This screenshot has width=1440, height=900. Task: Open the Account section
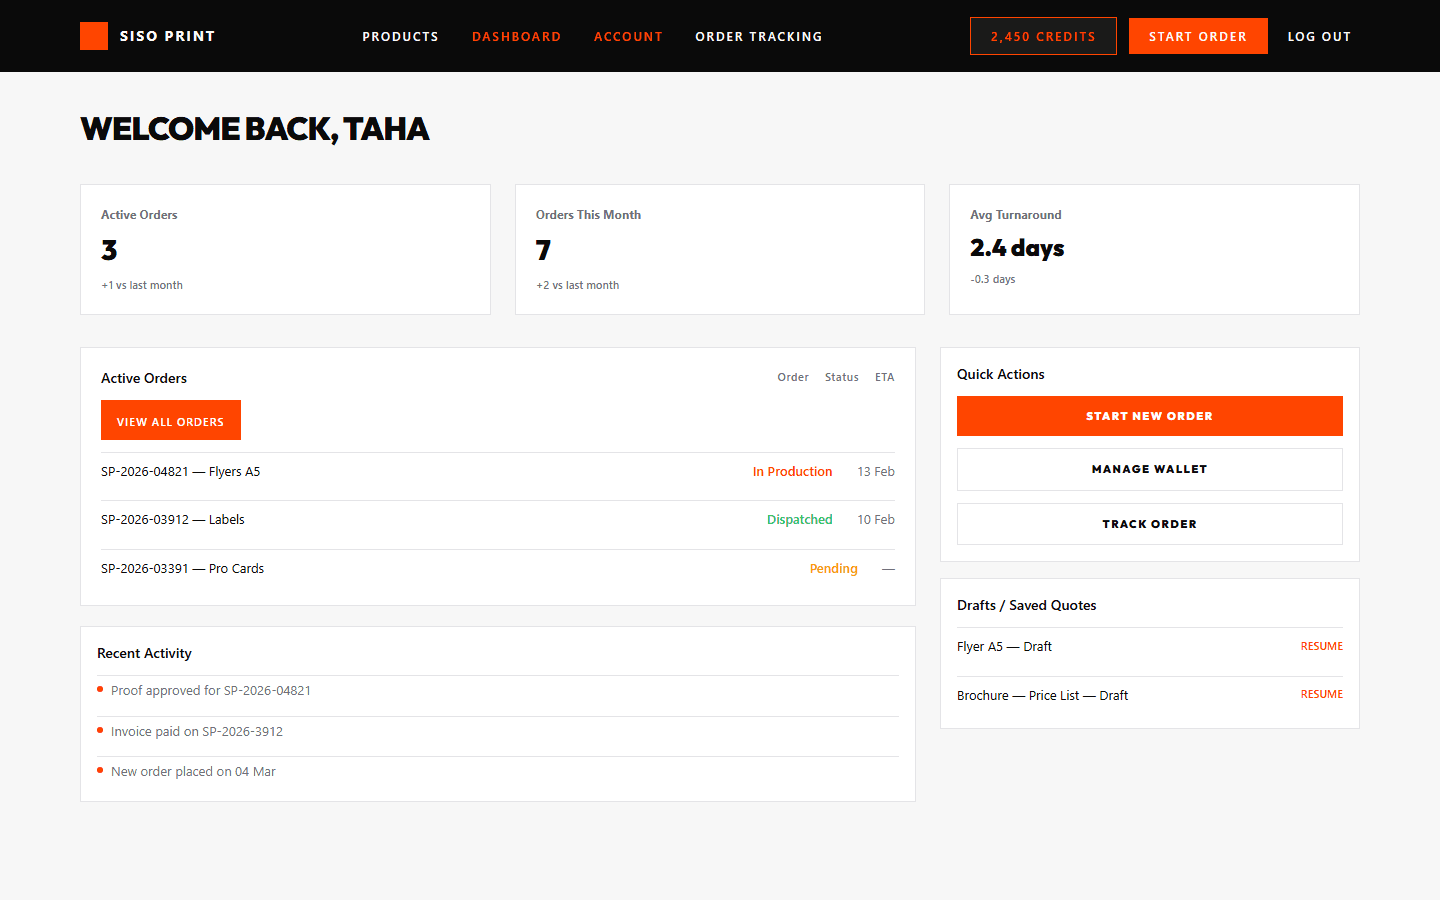(x=628, y=36)
